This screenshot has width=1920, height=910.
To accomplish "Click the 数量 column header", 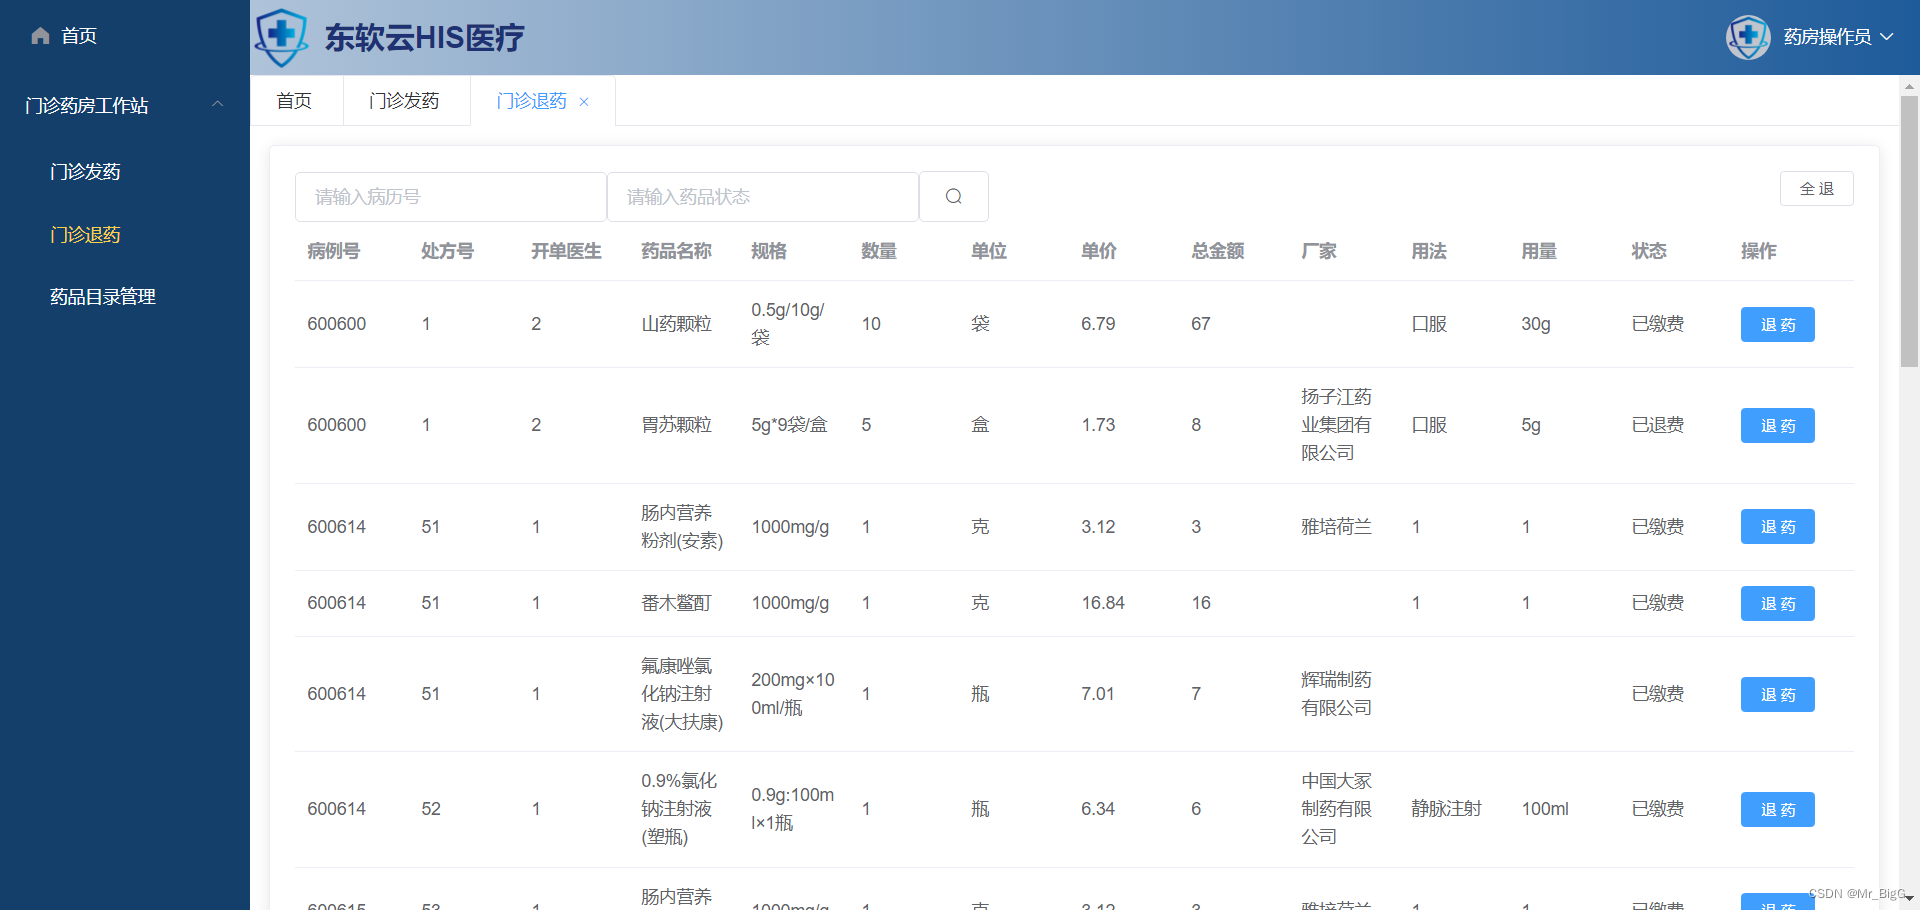I will (879, 251).
